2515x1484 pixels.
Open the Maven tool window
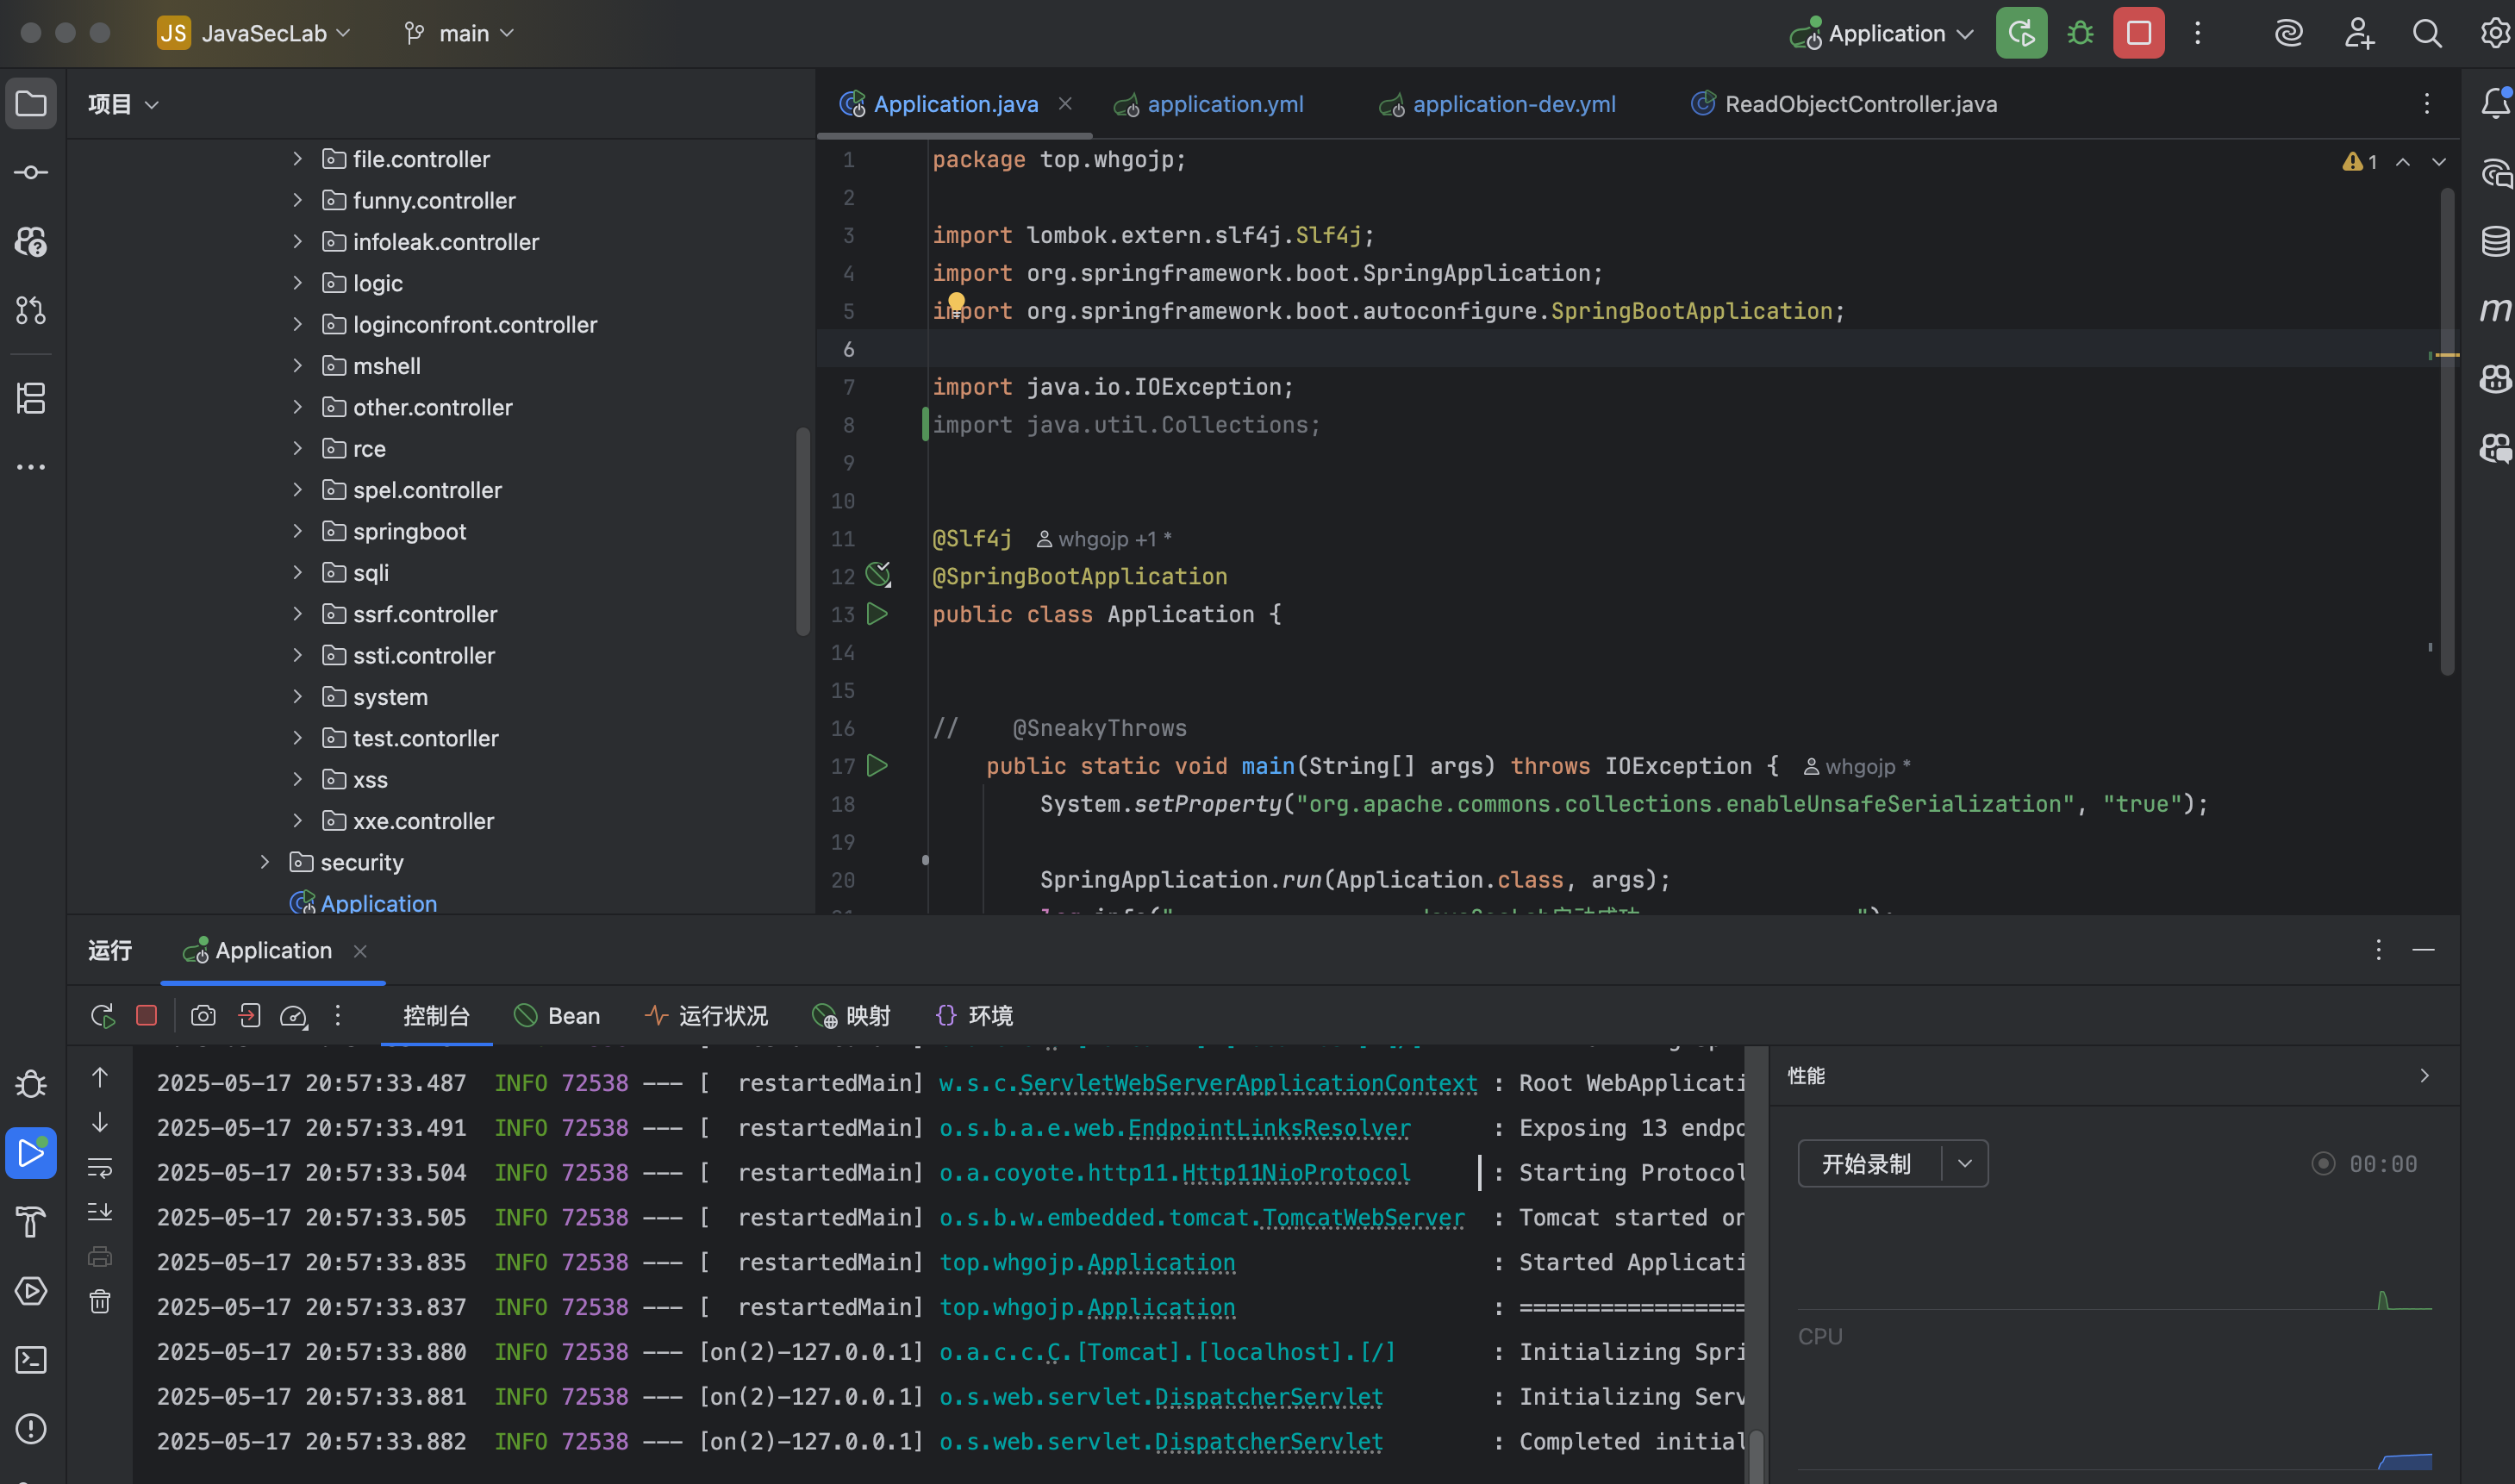[x=2495, y=310]
